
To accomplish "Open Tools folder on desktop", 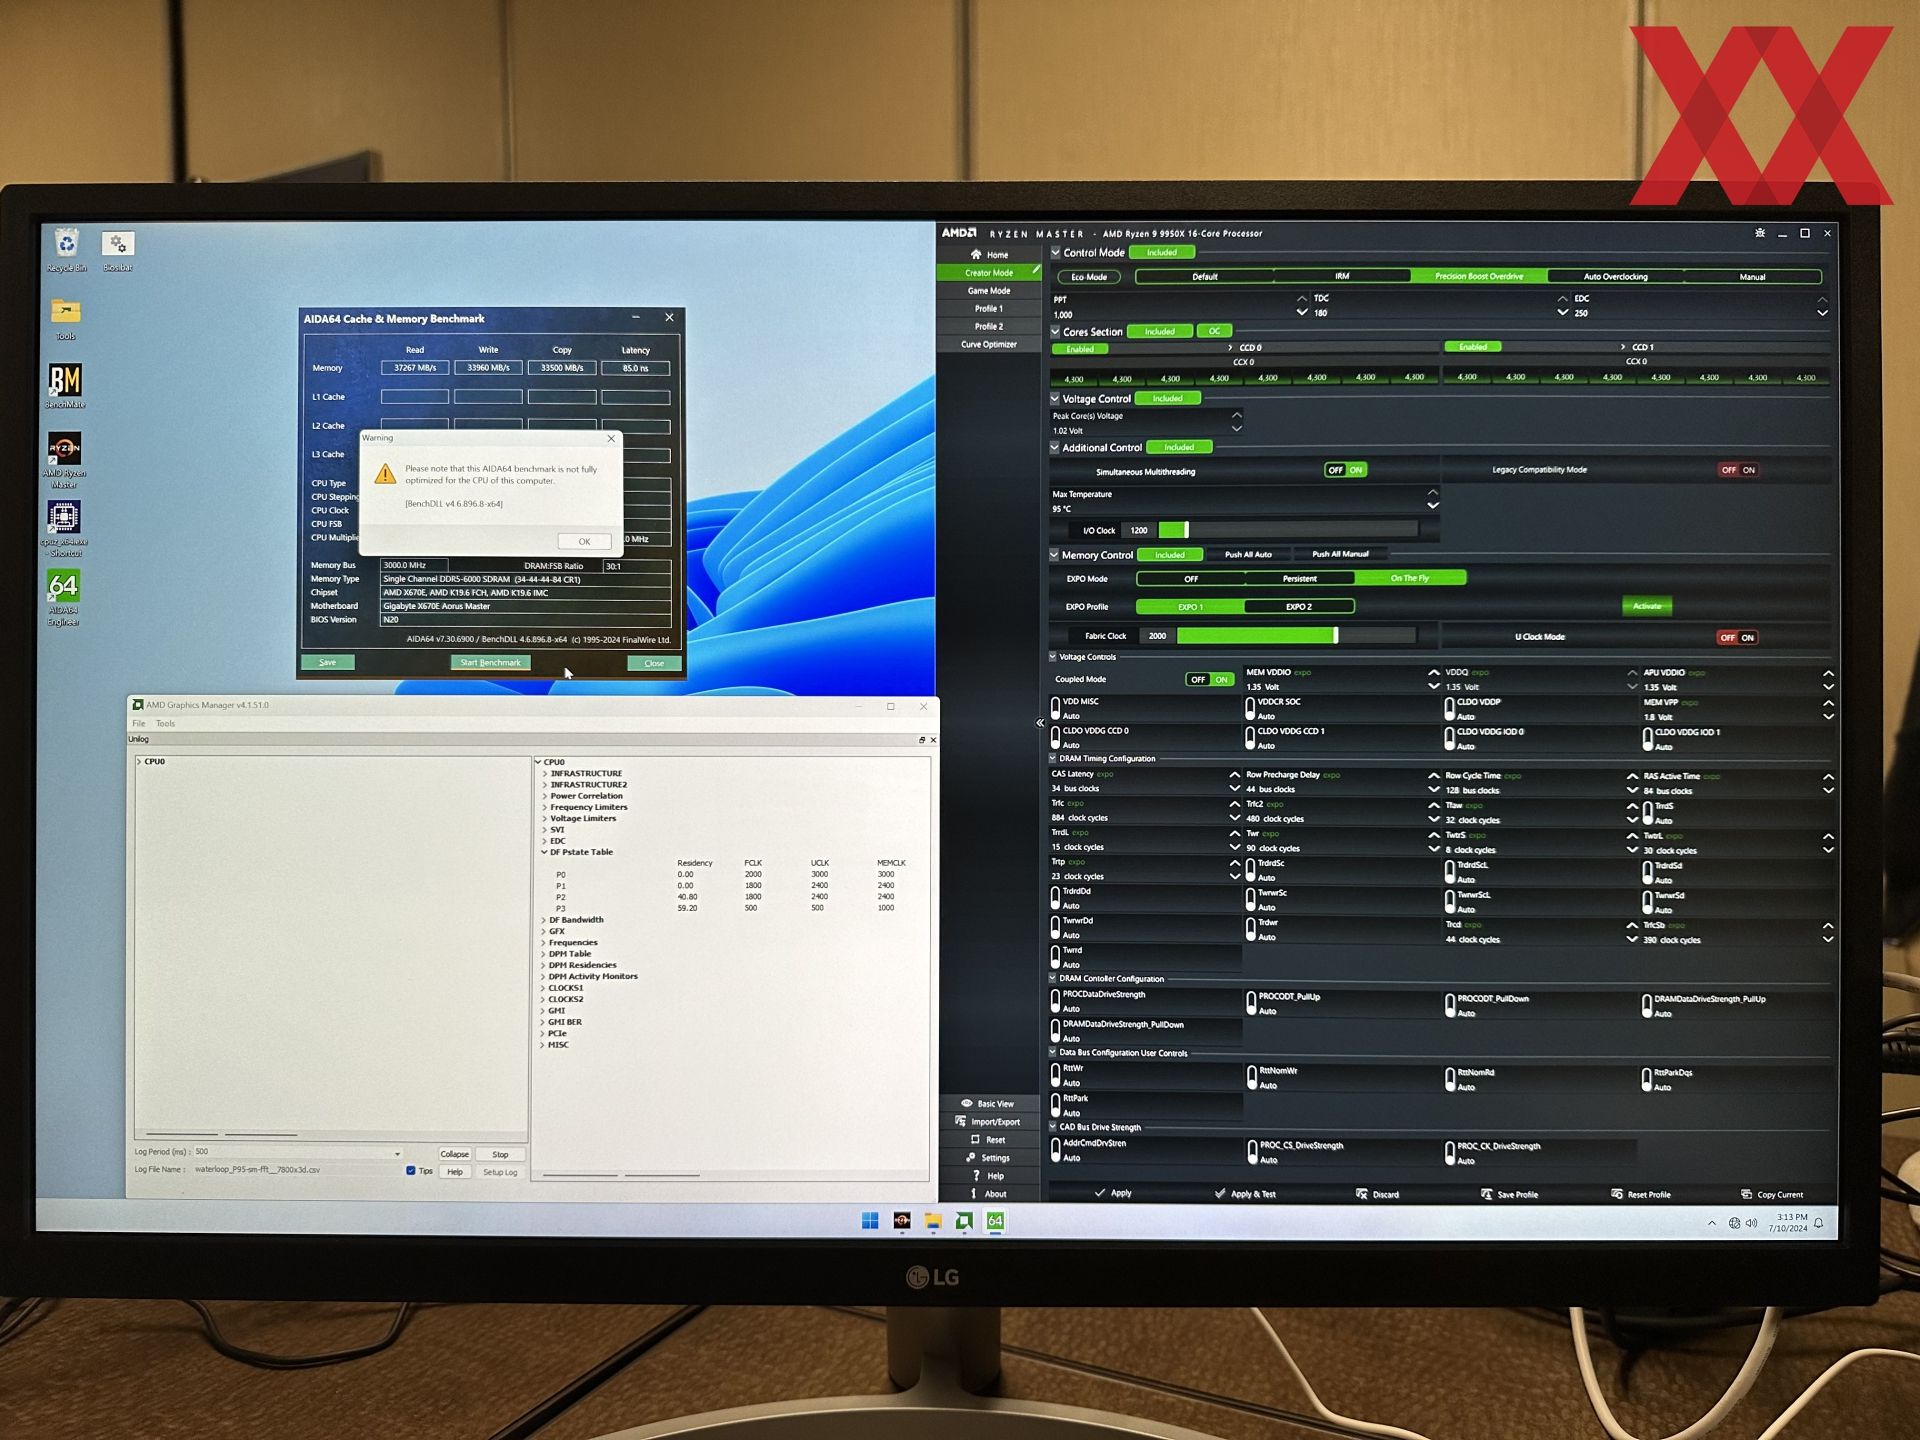I will [66, 319].
